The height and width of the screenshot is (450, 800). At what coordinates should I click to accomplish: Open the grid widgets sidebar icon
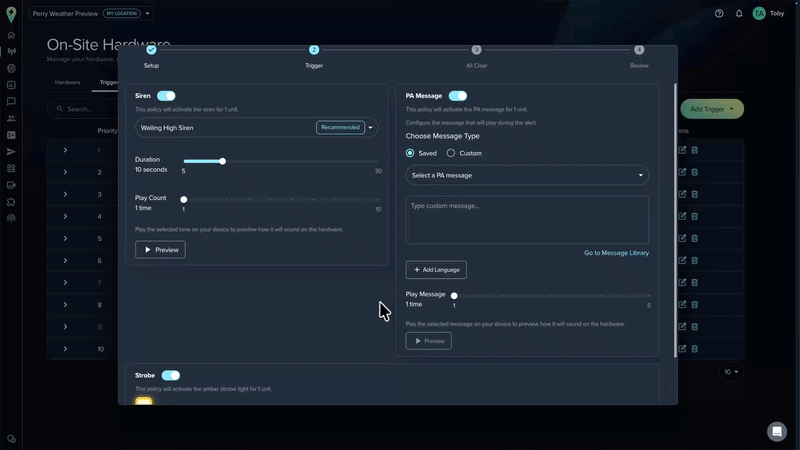(11, 168)
